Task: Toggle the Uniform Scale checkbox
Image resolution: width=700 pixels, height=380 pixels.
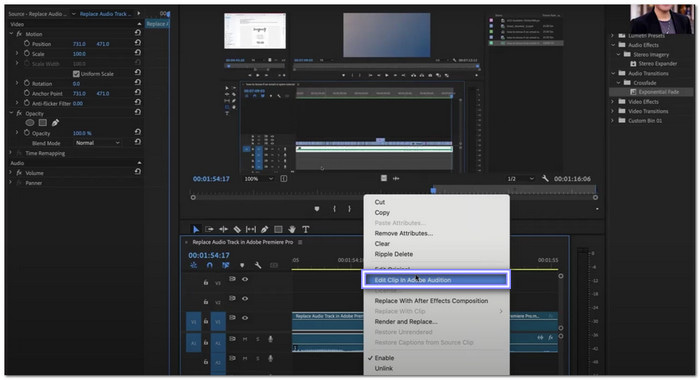Action: click(76, 74)
